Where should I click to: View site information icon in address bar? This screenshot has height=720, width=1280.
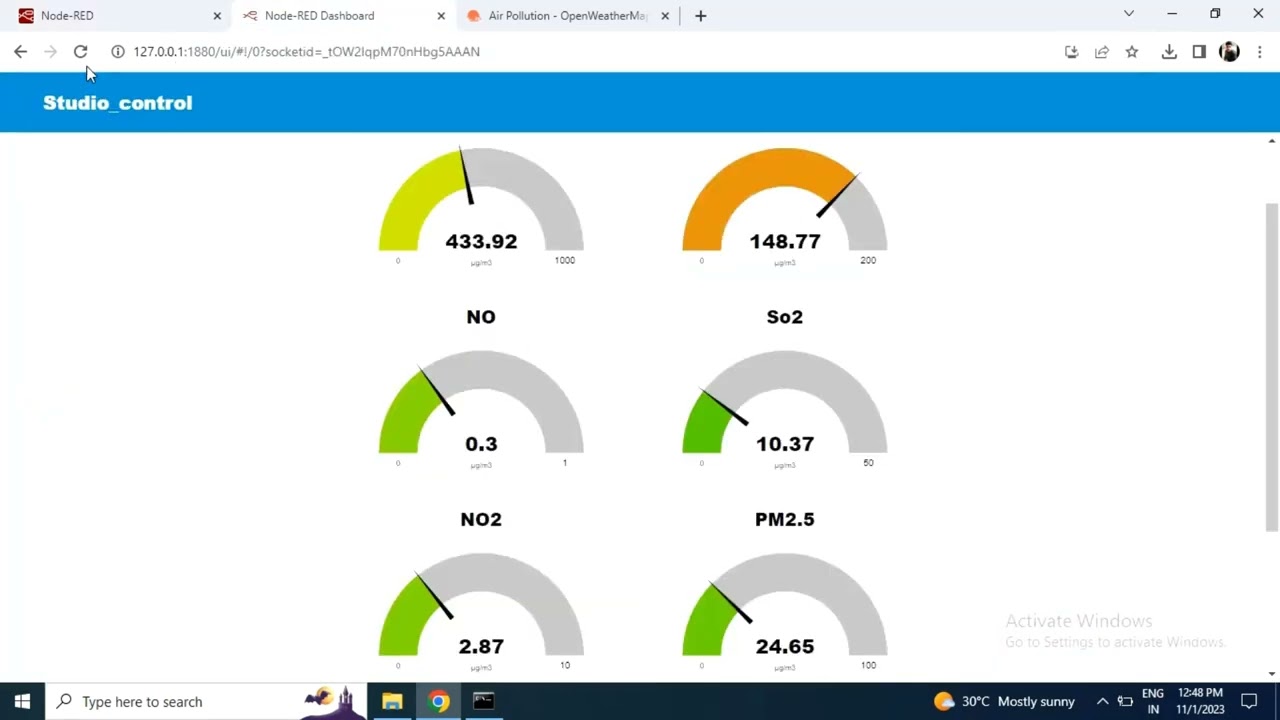[117, 52]
